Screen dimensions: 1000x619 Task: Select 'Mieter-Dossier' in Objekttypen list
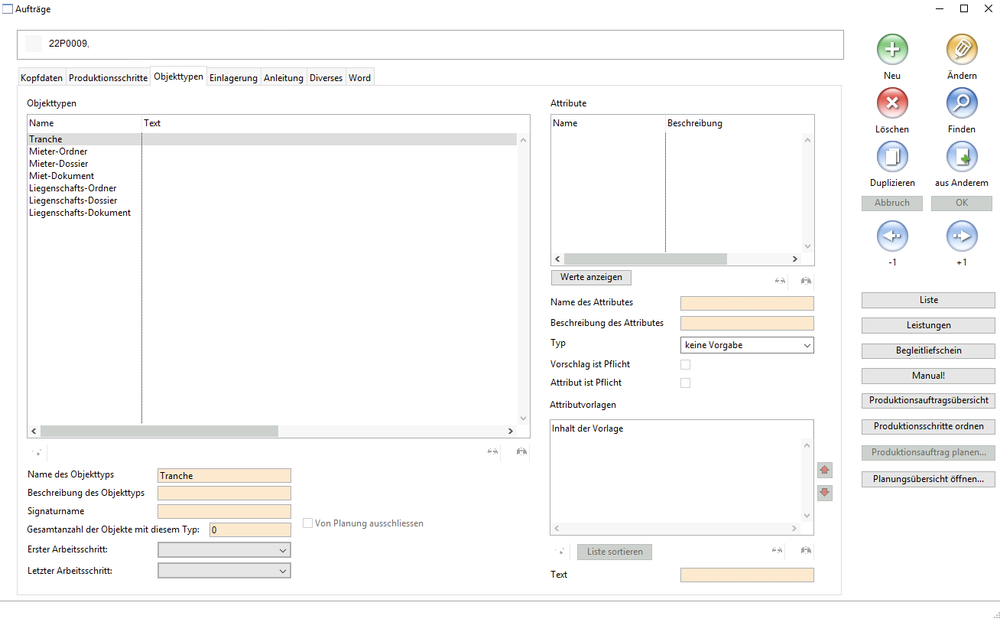tap(59, 164)
